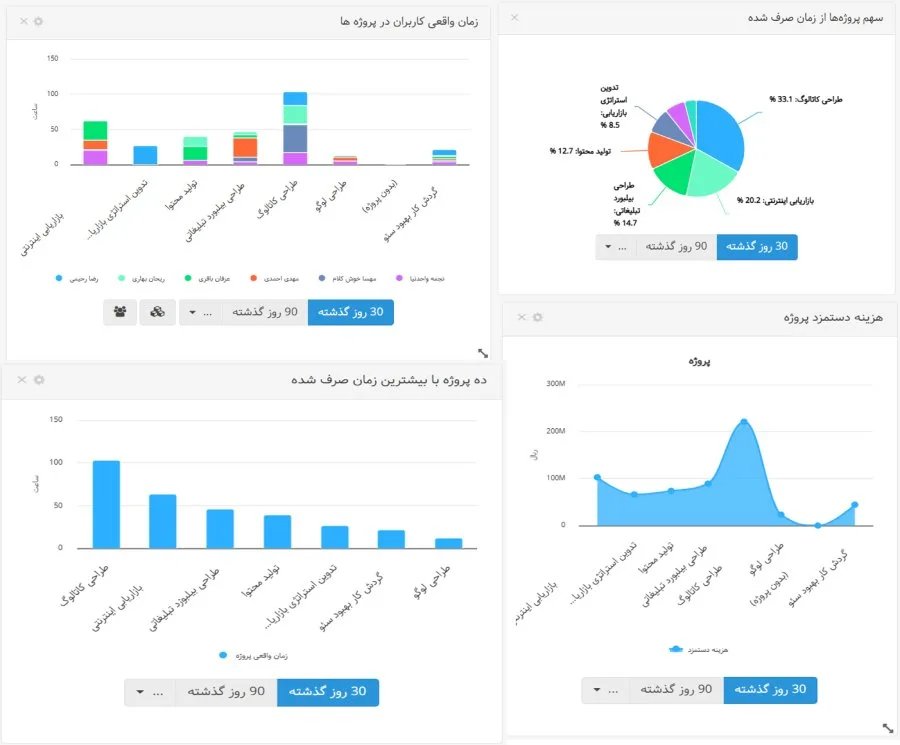Image resolution: width=900 pixels, height=745 pixels.
Task: Expand date range dropdown in wage cost widget
Action: click(597, 690)
